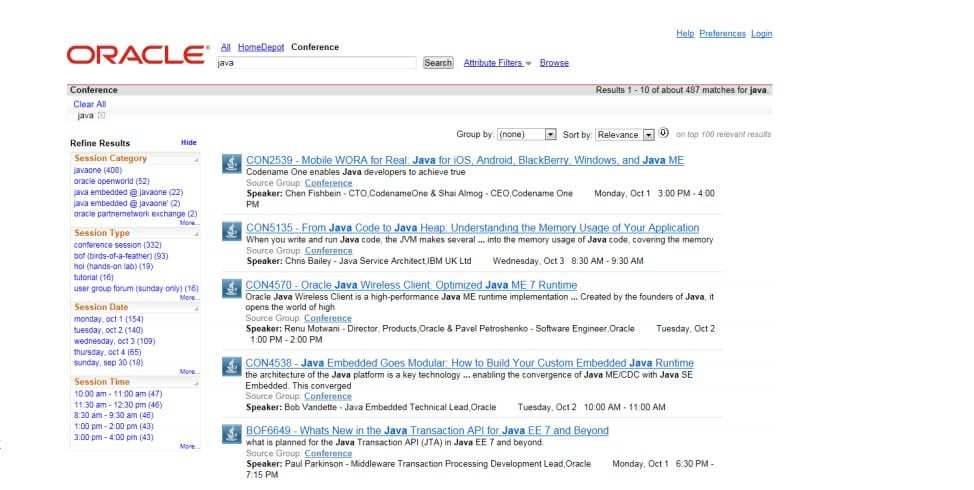Image resolution: width=974 pixels, height=490 pixels.
Task: Switch to the HomeDepot source tab
Action: pyautogui.click(x=260, y=47)
